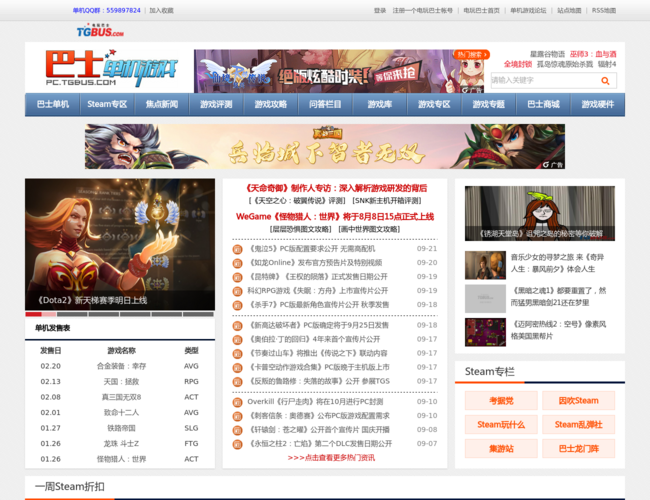This screenshot has height=500, width=650.
Task: Open 《天空之心：破翼传说》评测 link
Action: [x=297, y=201]
